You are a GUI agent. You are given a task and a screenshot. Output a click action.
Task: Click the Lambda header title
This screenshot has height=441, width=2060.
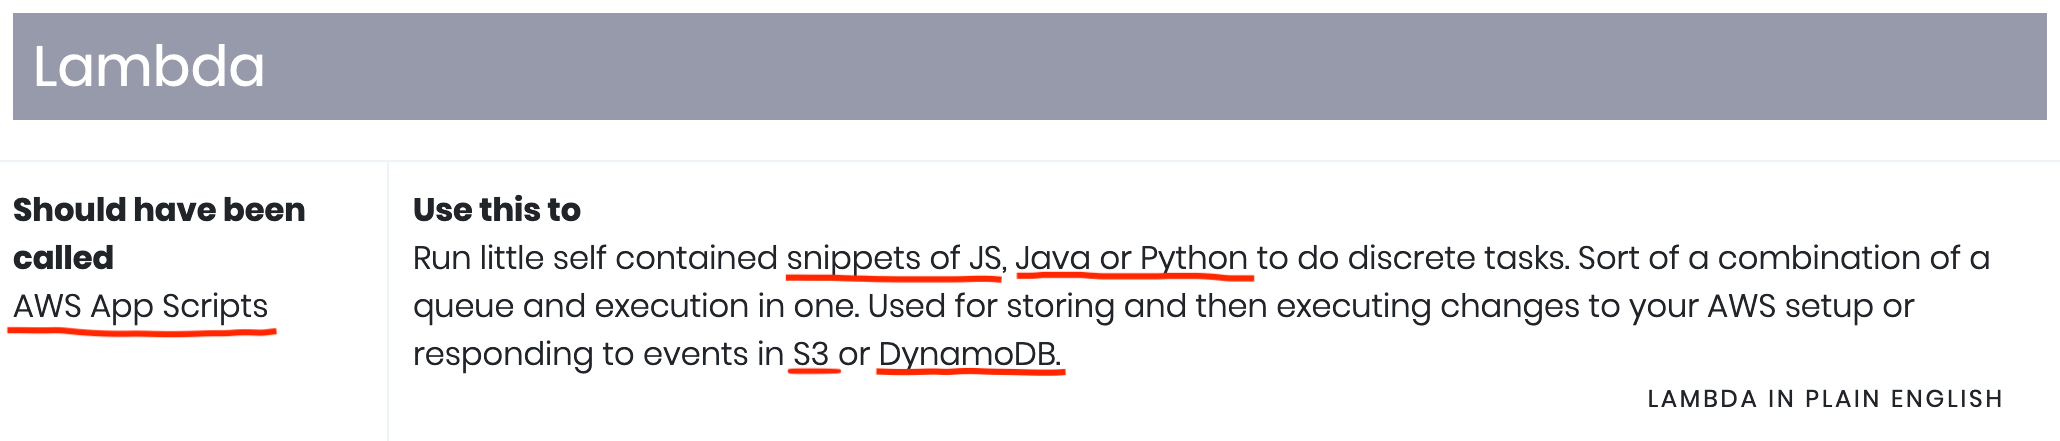[149, 67]
